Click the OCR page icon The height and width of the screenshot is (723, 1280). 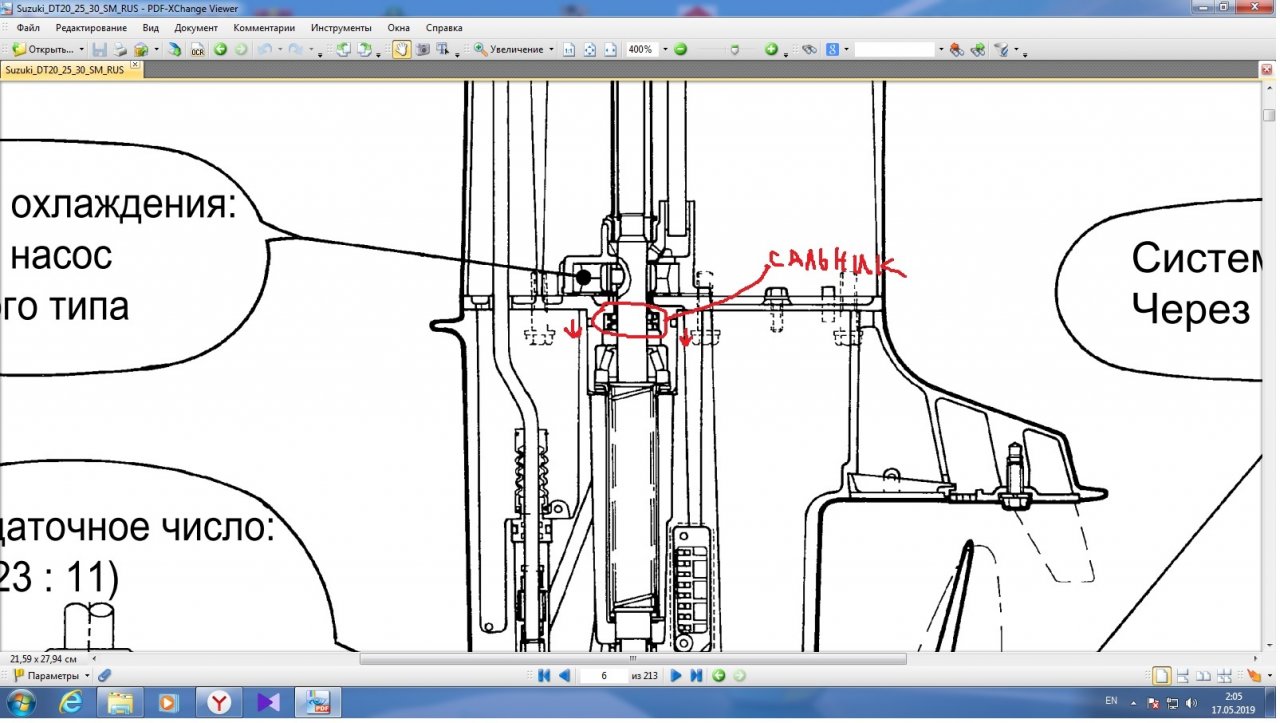[198, 49]
